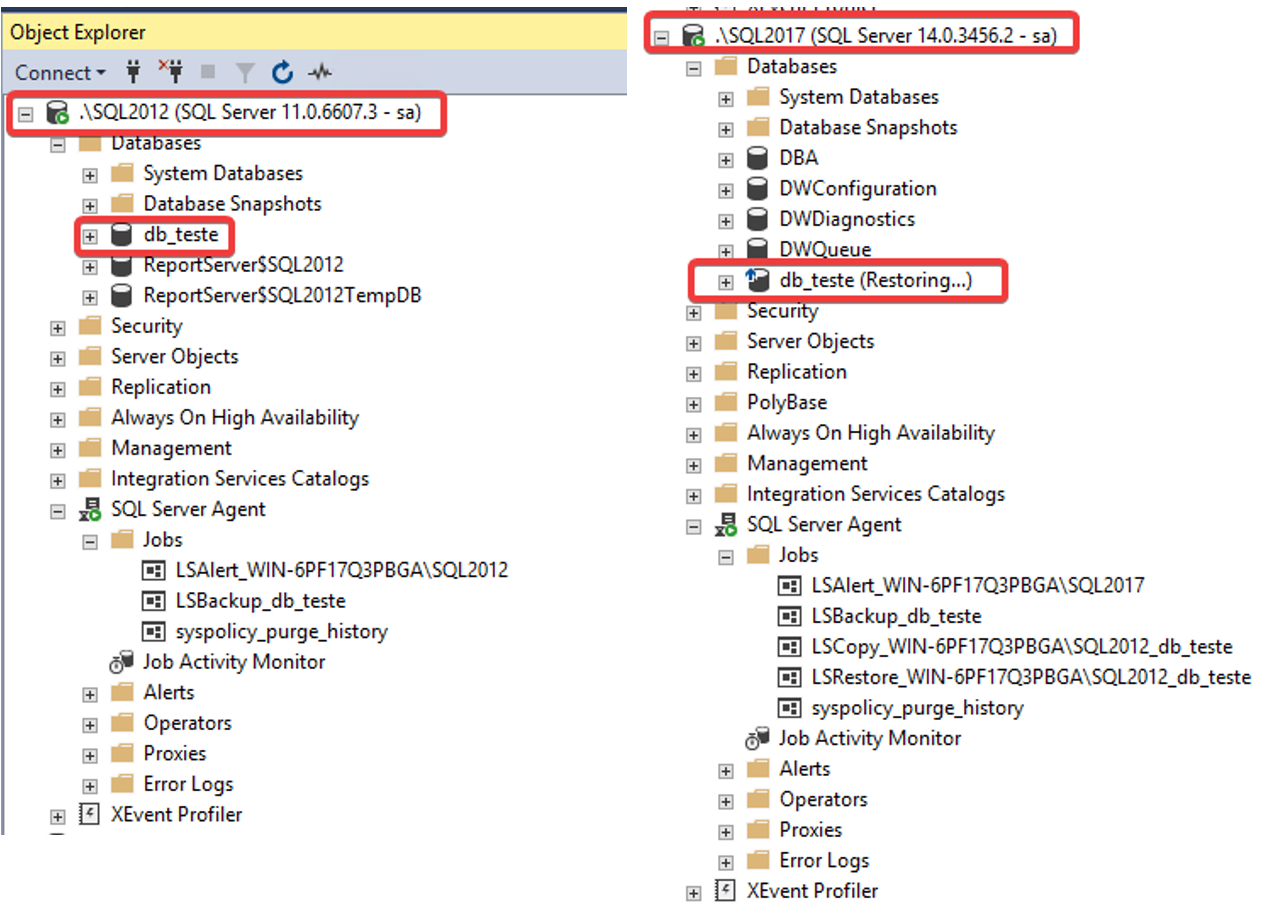Screen dimensions: 1263x908
Task: Select Server Objects folder on SQL2012
Action: point(175,356)
